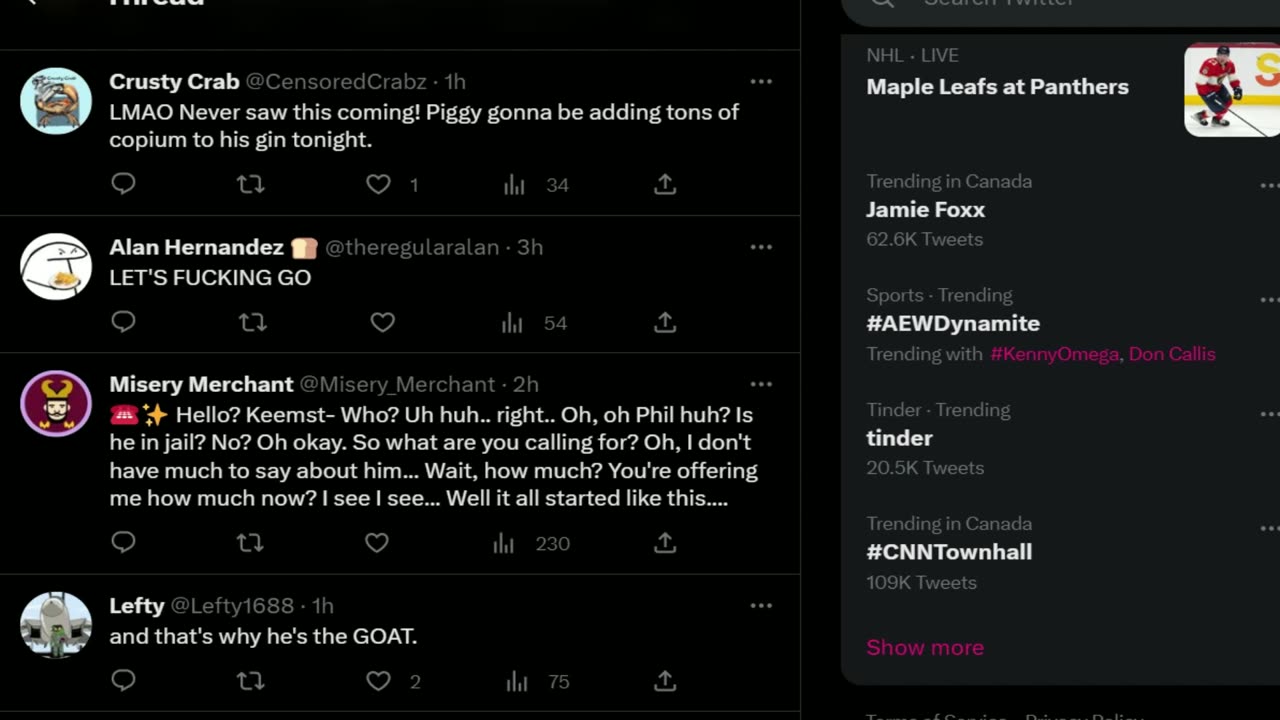Like Crusty Crab's tweet

tap(378, 184)
